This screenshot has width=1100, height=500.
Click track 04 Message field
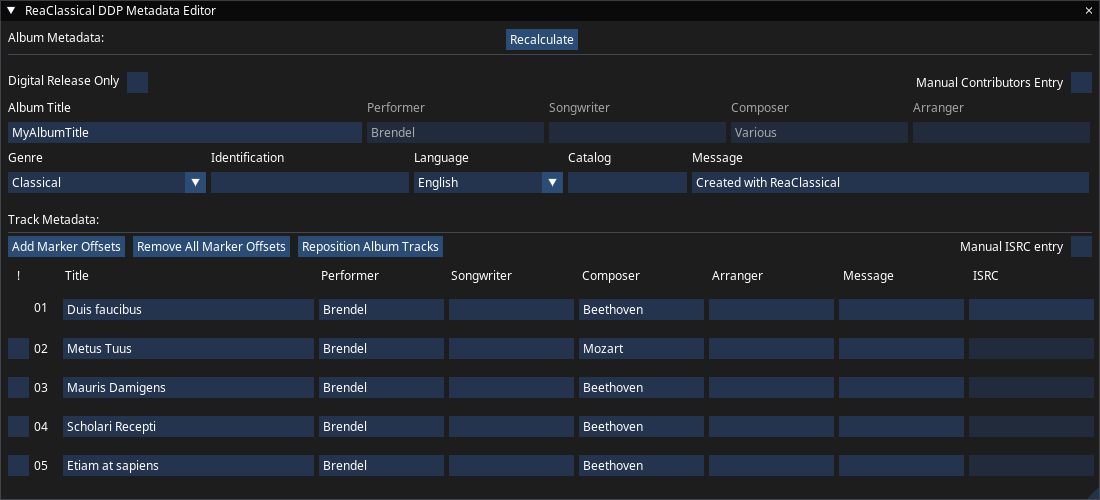[901, 426]
